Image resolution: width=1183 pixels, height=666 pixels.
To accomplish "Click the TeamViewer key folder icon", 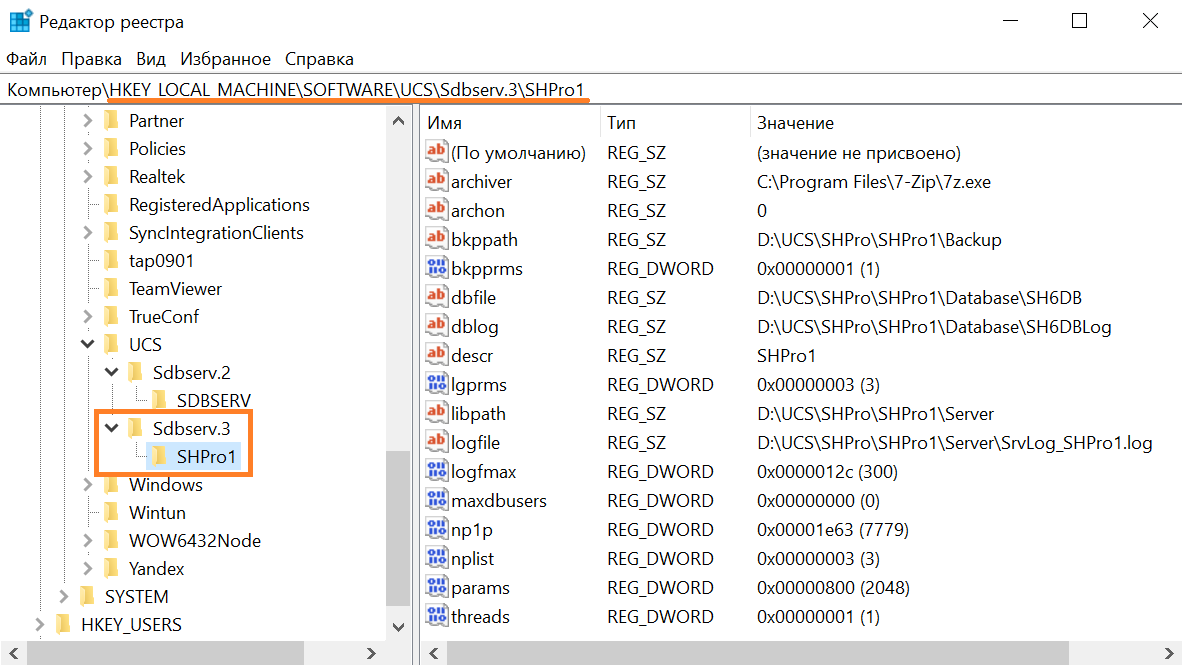I will point(113,289).
